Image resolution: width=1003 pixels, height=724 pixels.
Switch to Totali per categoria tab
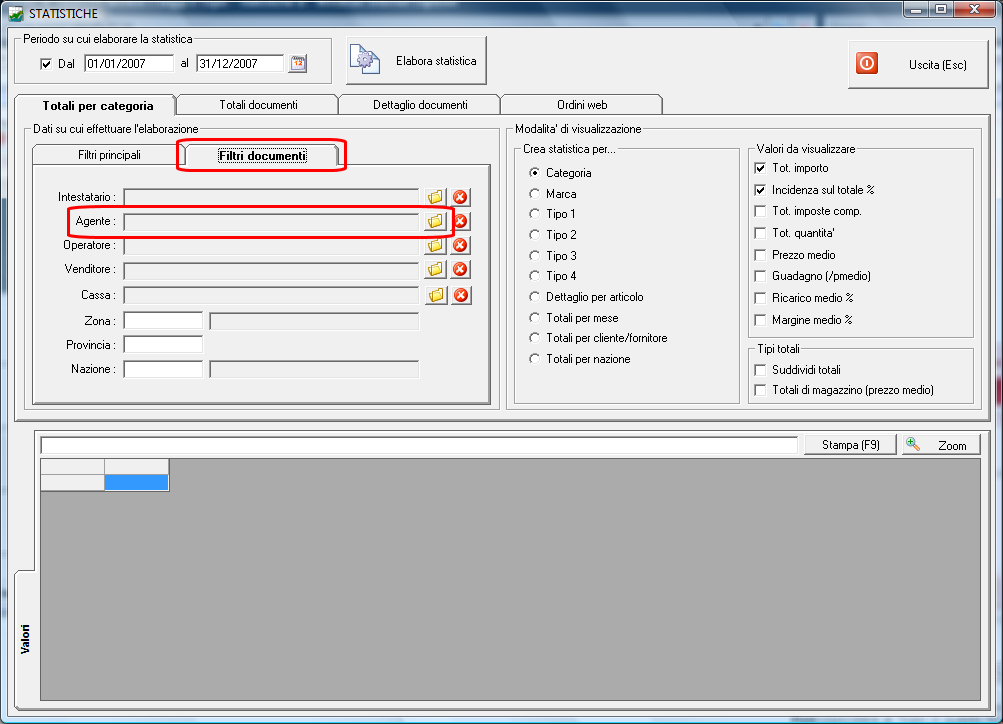coord(97,106)
